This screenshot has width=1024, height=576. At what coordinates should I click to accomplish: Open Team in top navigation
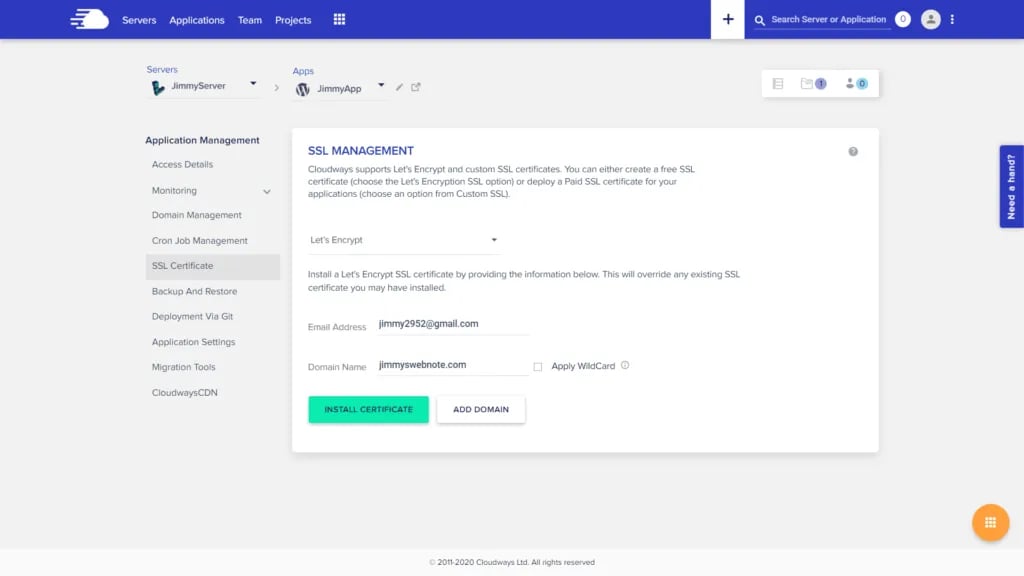[249, 20]
